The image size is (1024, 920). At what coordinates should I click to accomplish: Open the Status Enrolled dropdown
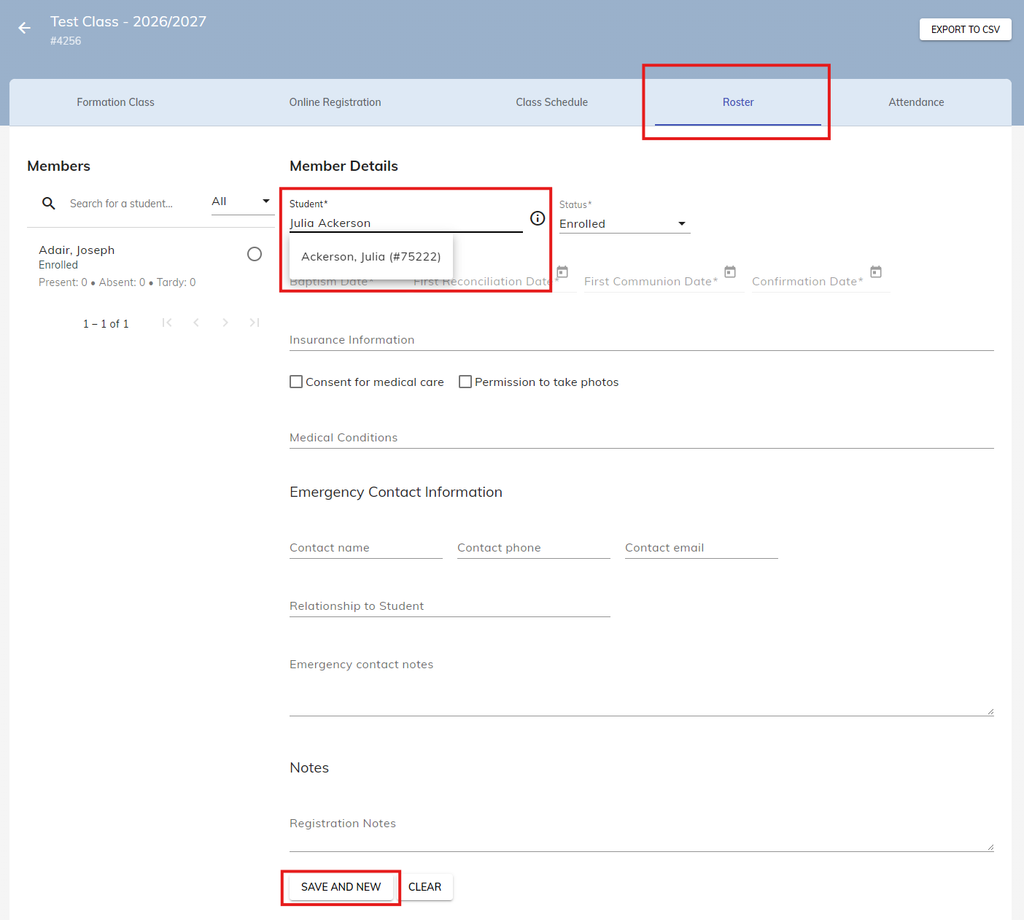[x=624, y=224]
